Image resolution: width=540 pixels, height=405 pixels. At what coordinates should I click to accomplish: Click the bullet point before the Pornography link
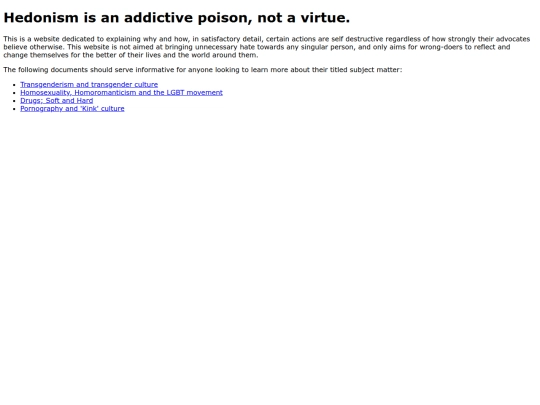point(14,109)
